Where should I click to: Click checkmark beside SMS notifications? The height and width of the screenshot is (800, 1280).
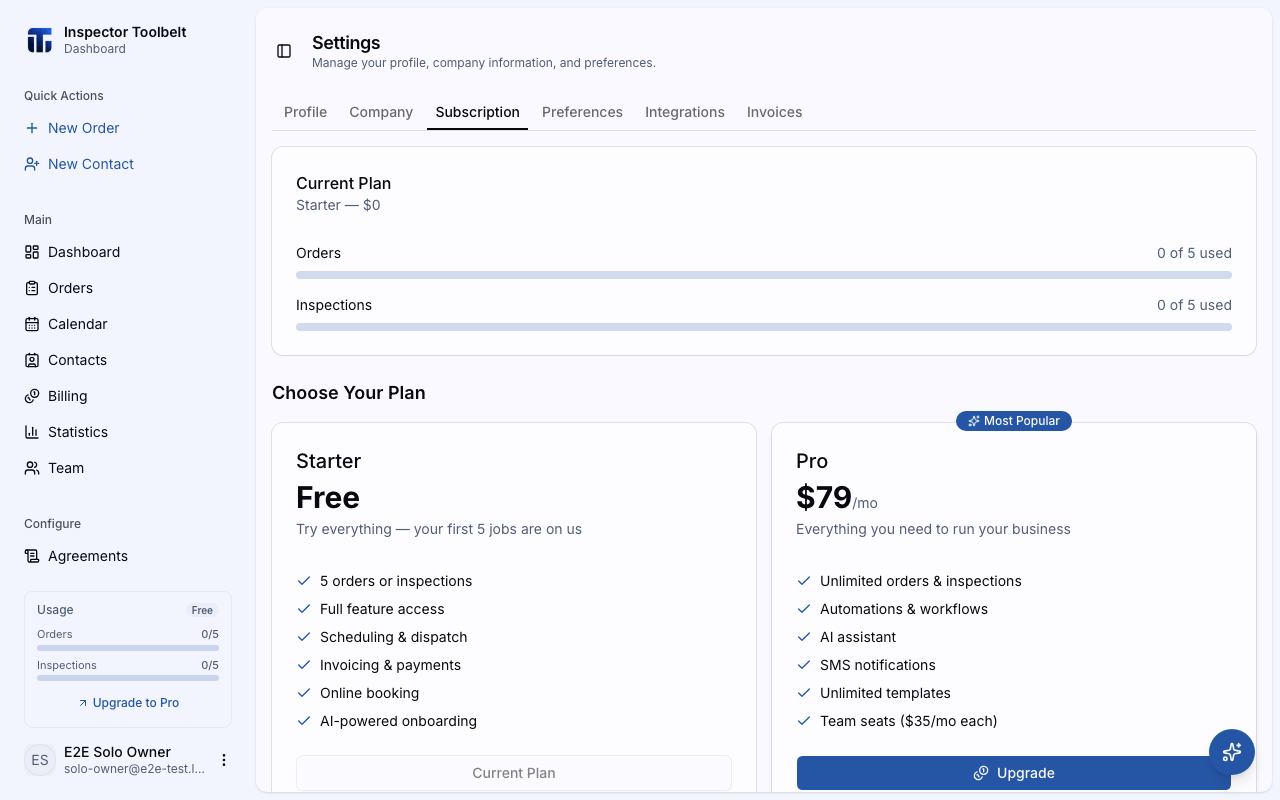[804, 665]
